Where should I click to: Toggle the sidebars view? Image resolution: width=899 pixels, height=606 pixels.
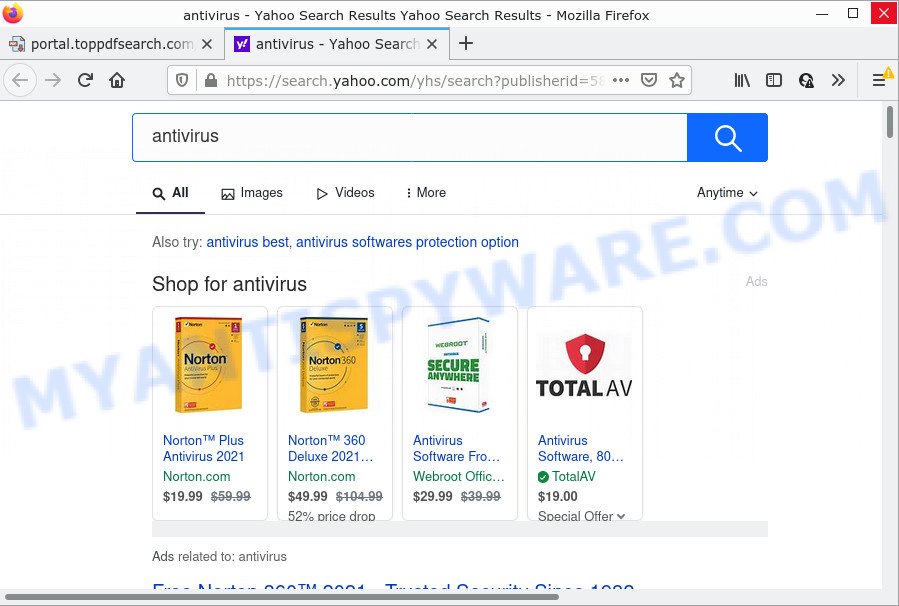click(773, 80)
